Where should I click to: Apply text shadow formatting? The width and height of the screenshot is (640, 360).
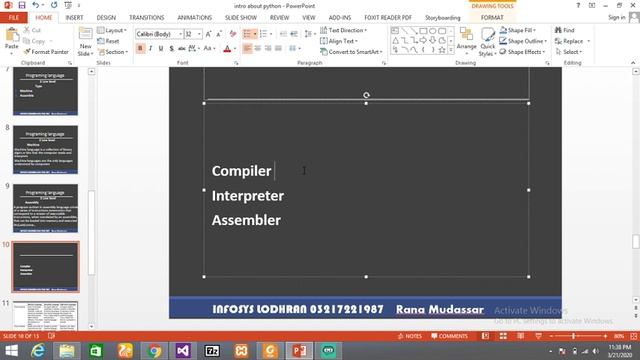(x=171, y=49)
